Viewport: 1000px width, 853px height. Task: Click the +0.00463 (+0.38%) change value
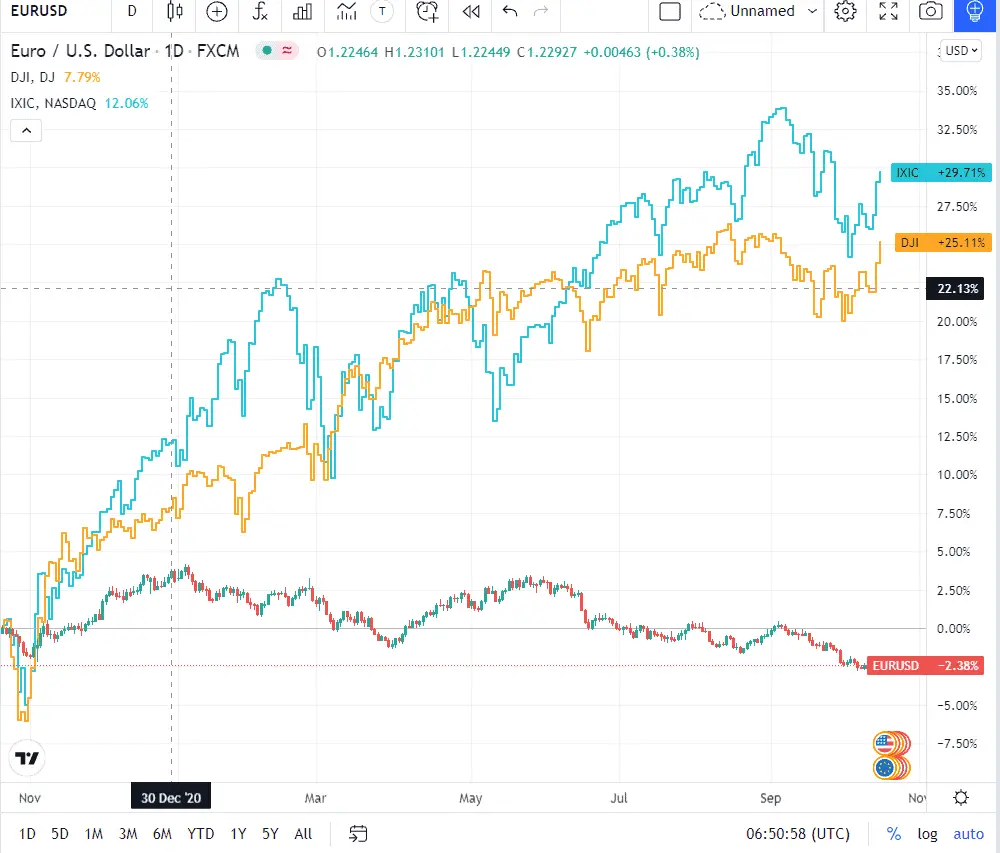pos(641,52)
